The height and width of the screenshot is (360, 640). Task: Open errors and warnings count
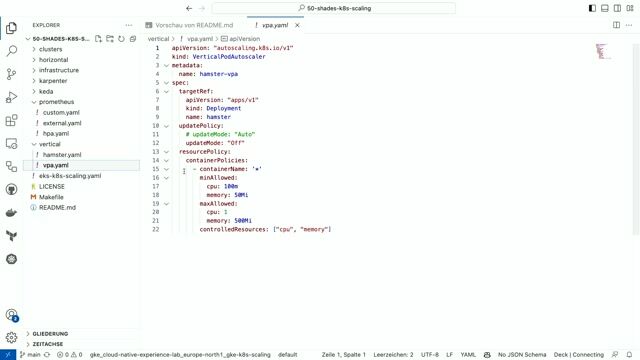tap(69, 355)
